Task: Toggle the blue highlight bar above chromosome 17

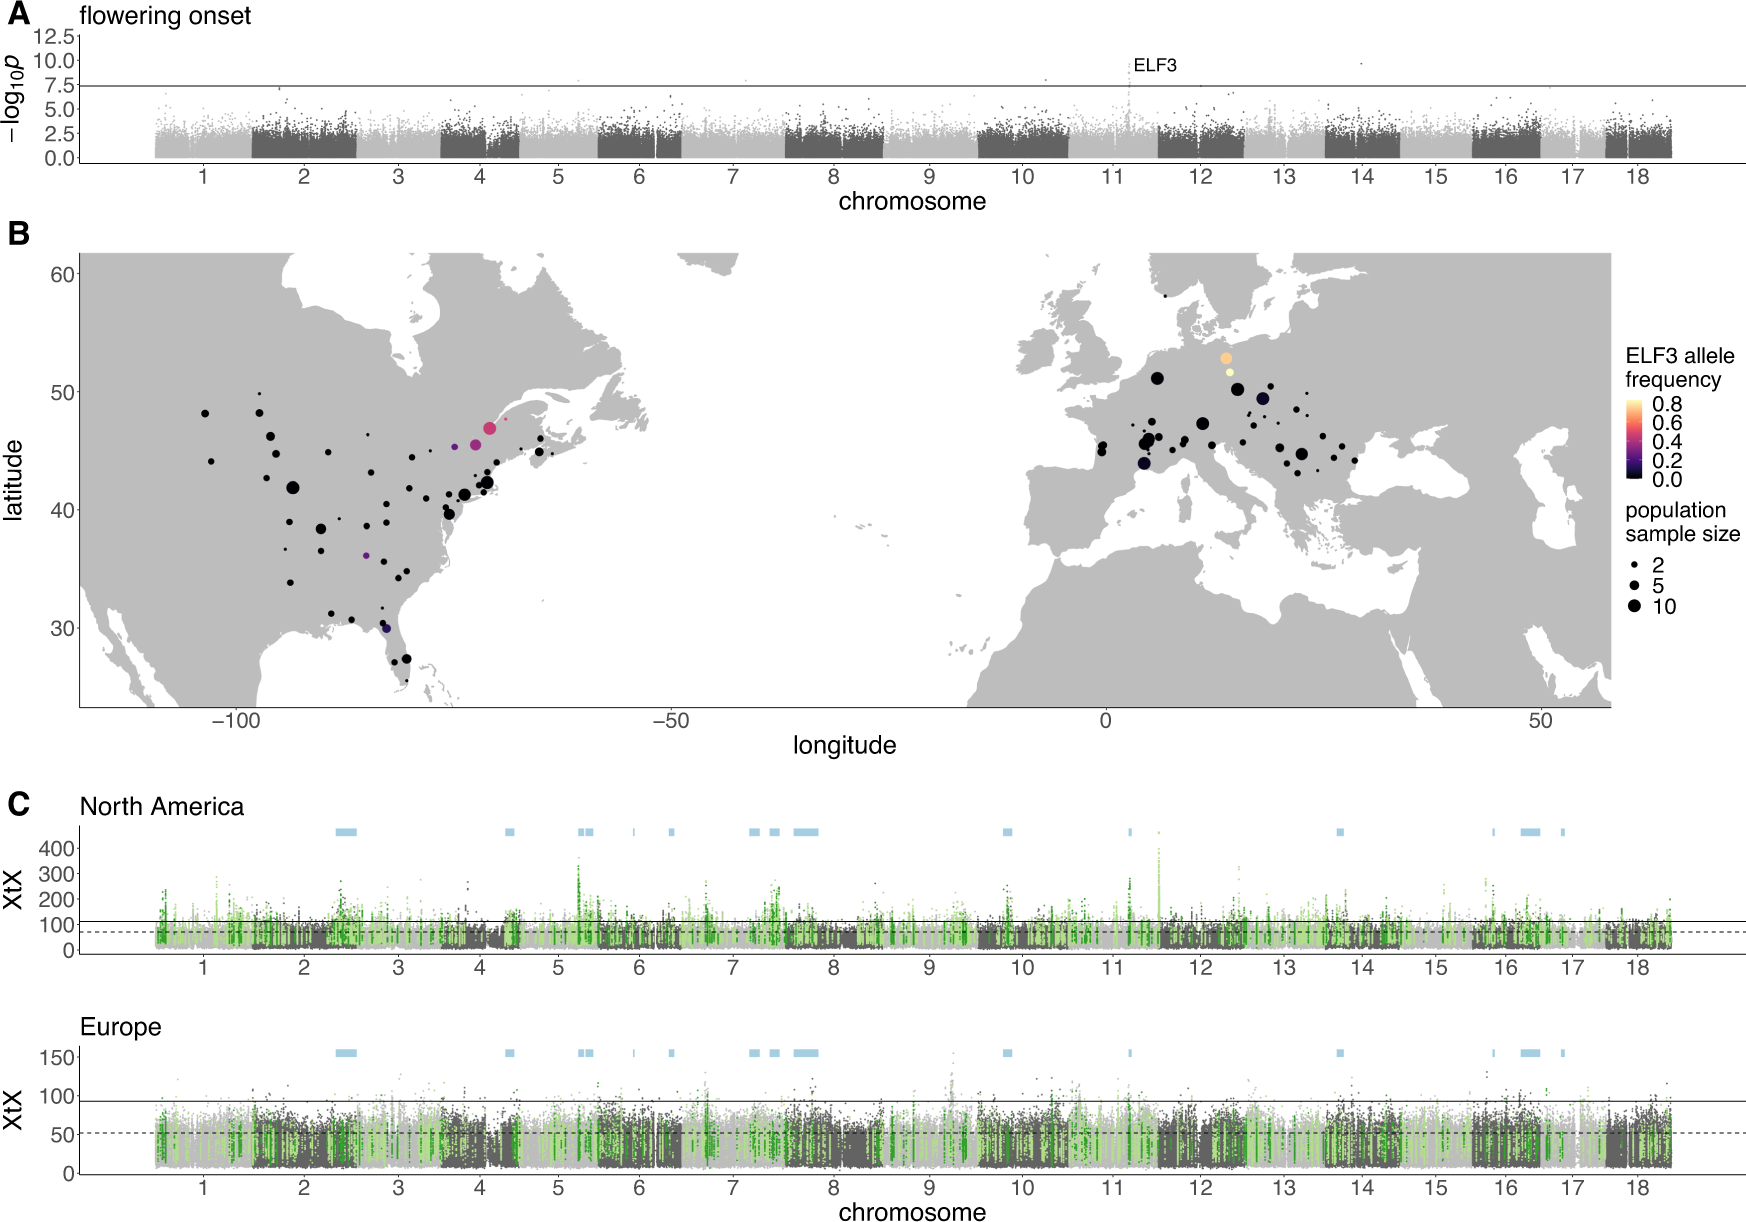Action: tap(1562, 830)
